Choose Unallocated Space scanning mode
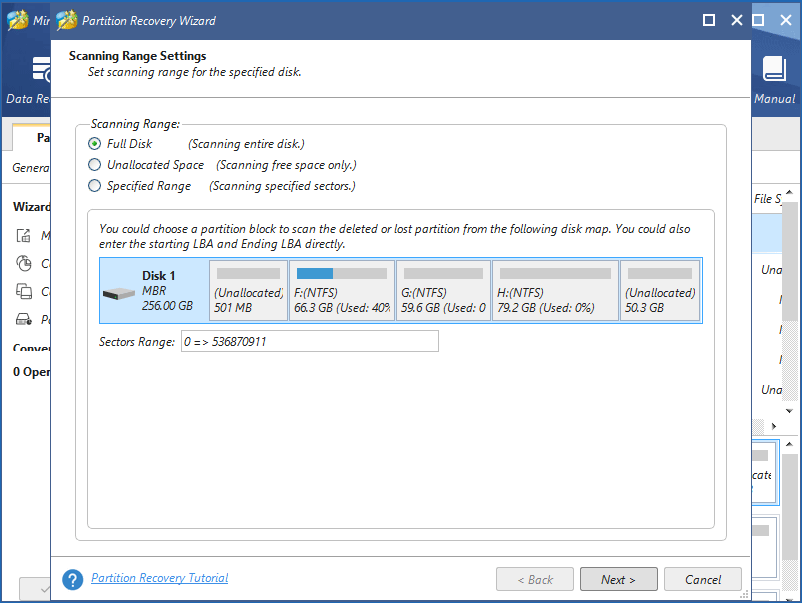The image size is (802, 603). point(94,164)
